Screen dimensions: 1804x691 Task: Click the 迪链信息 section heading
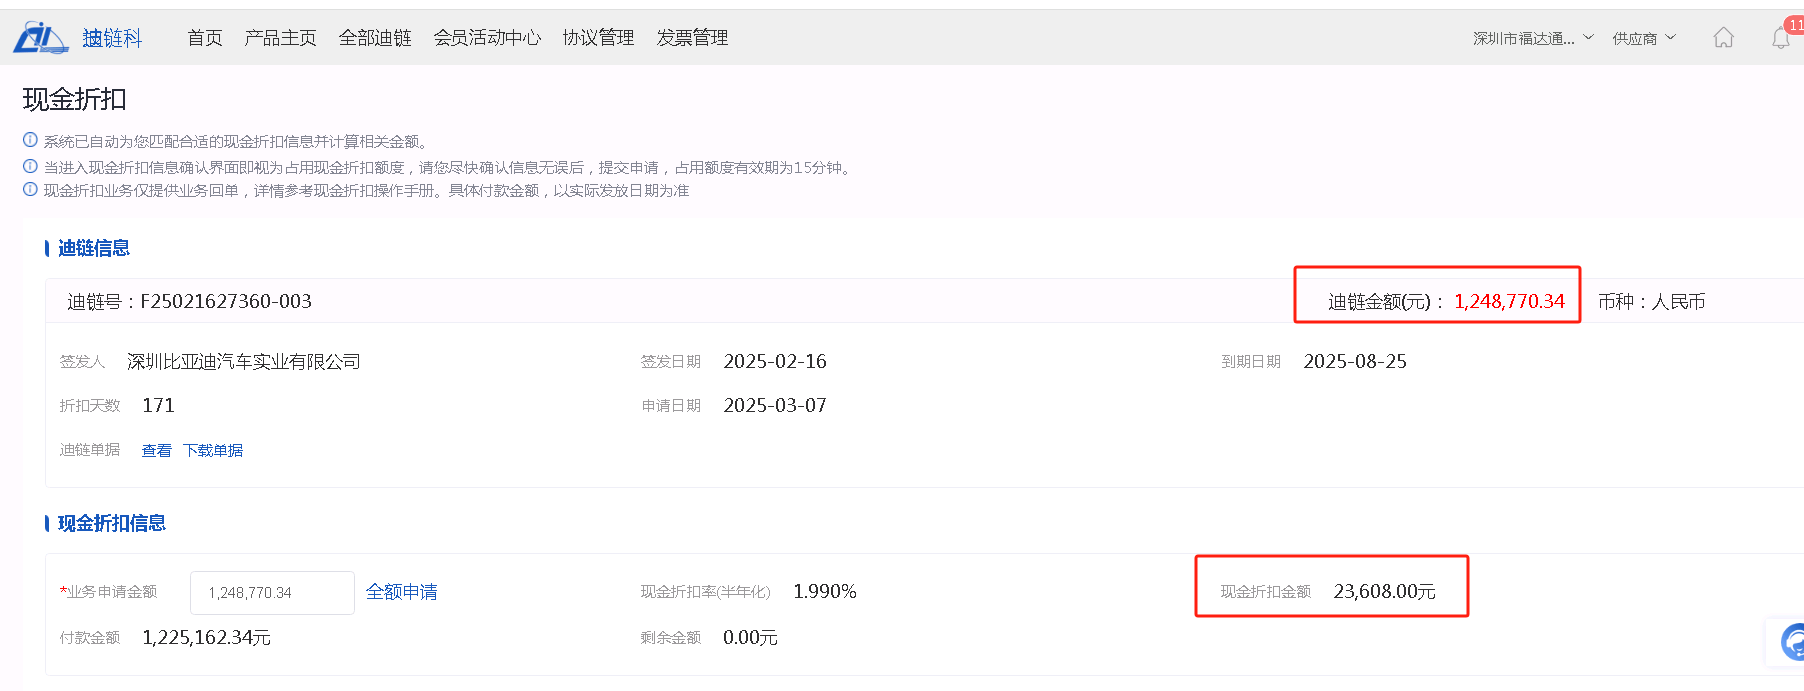click(93, 248)
